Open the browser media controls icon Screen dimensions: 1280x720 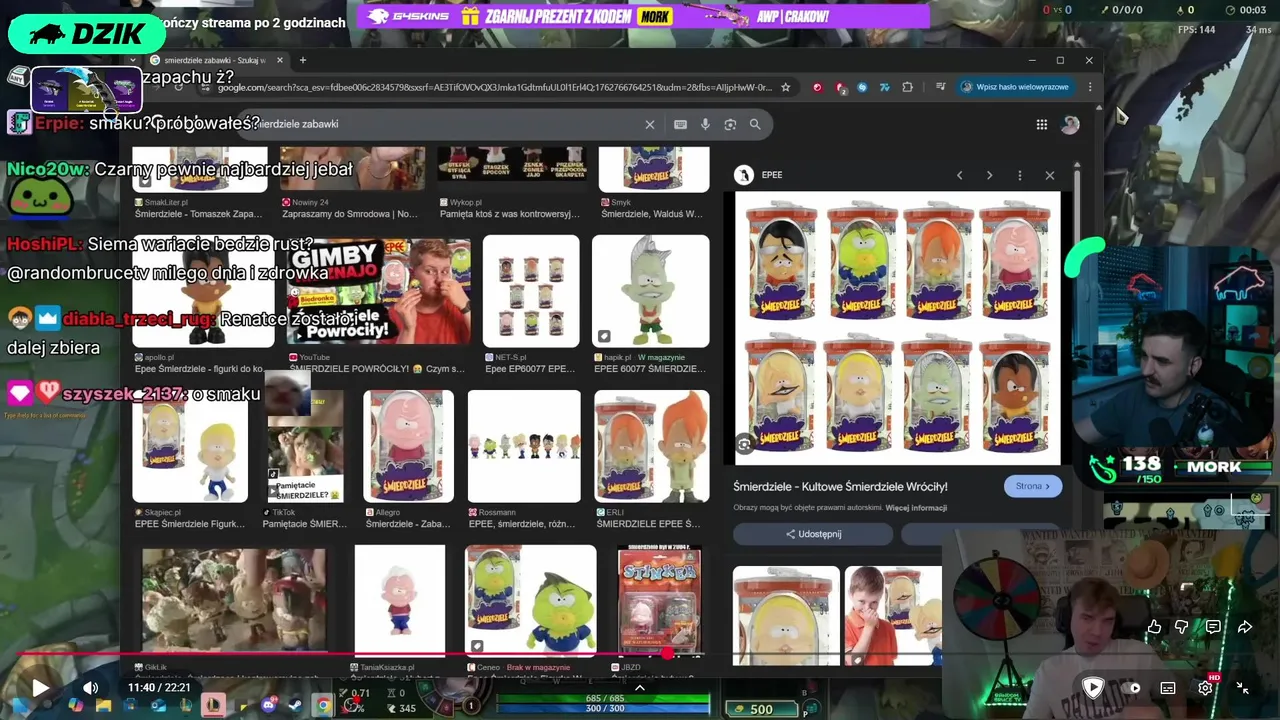[x=940, y=87]
